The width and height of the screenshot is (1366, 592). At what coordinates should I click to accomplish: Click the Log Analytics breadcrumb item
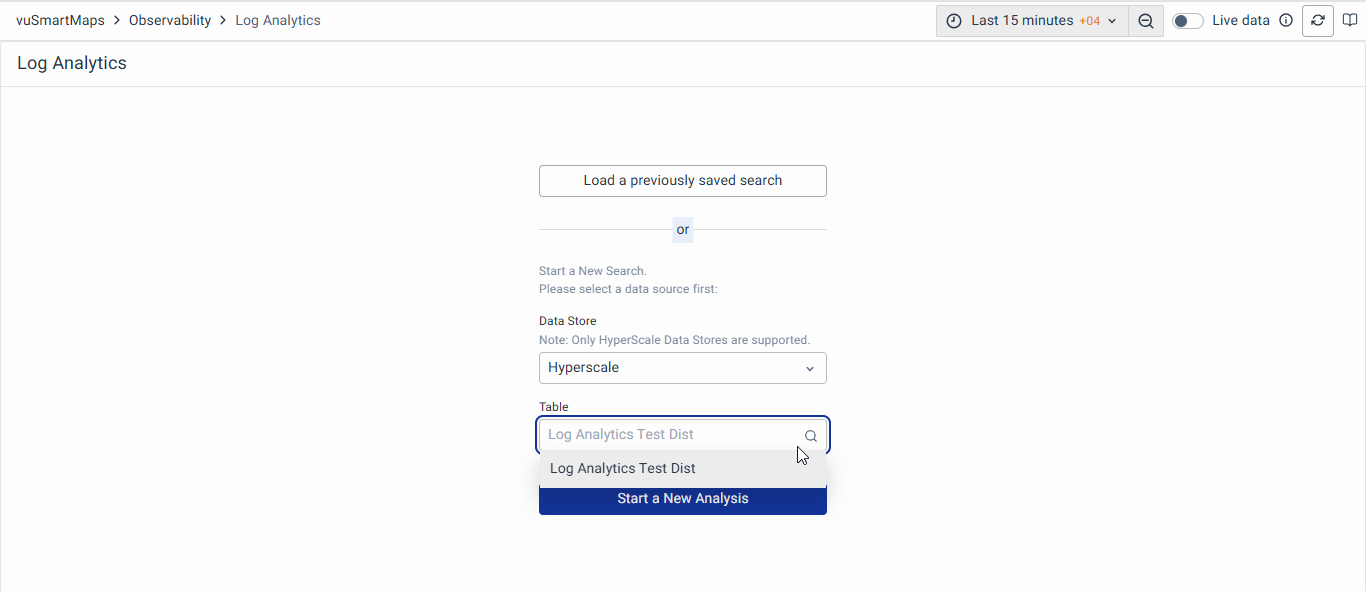pyautogui.click(x=278, y=21)
